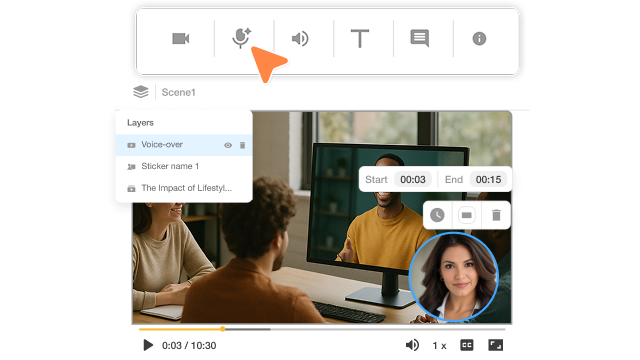Delete the avatar overlay with trash icon
The image size is (640, 360).
click(496, 215)
